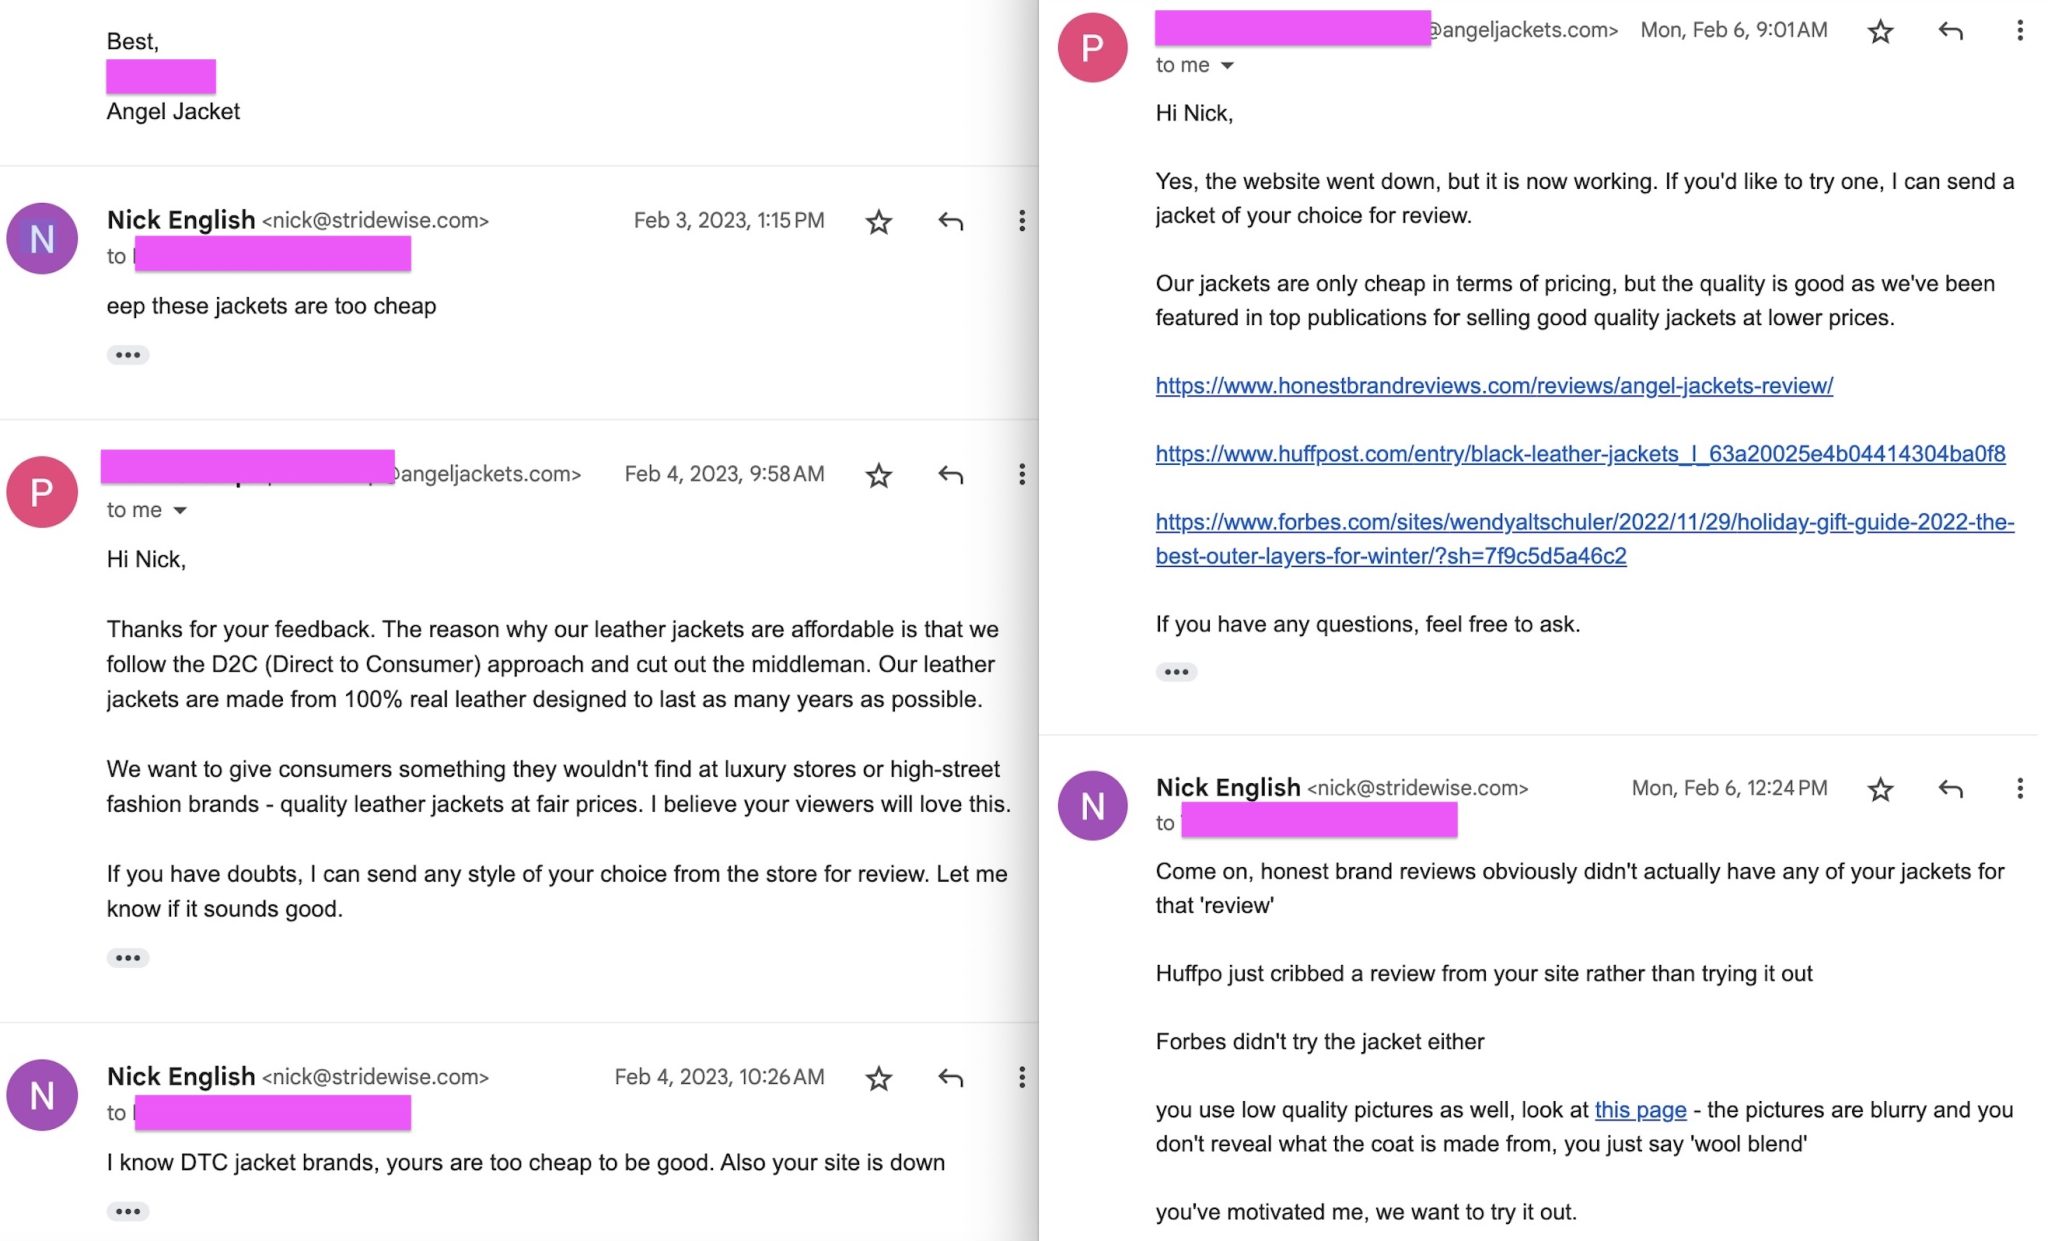Open more options for Feb 6, 9:01 AM email
Viewport: 2048px width, 1241px height.
(2019, 31)
